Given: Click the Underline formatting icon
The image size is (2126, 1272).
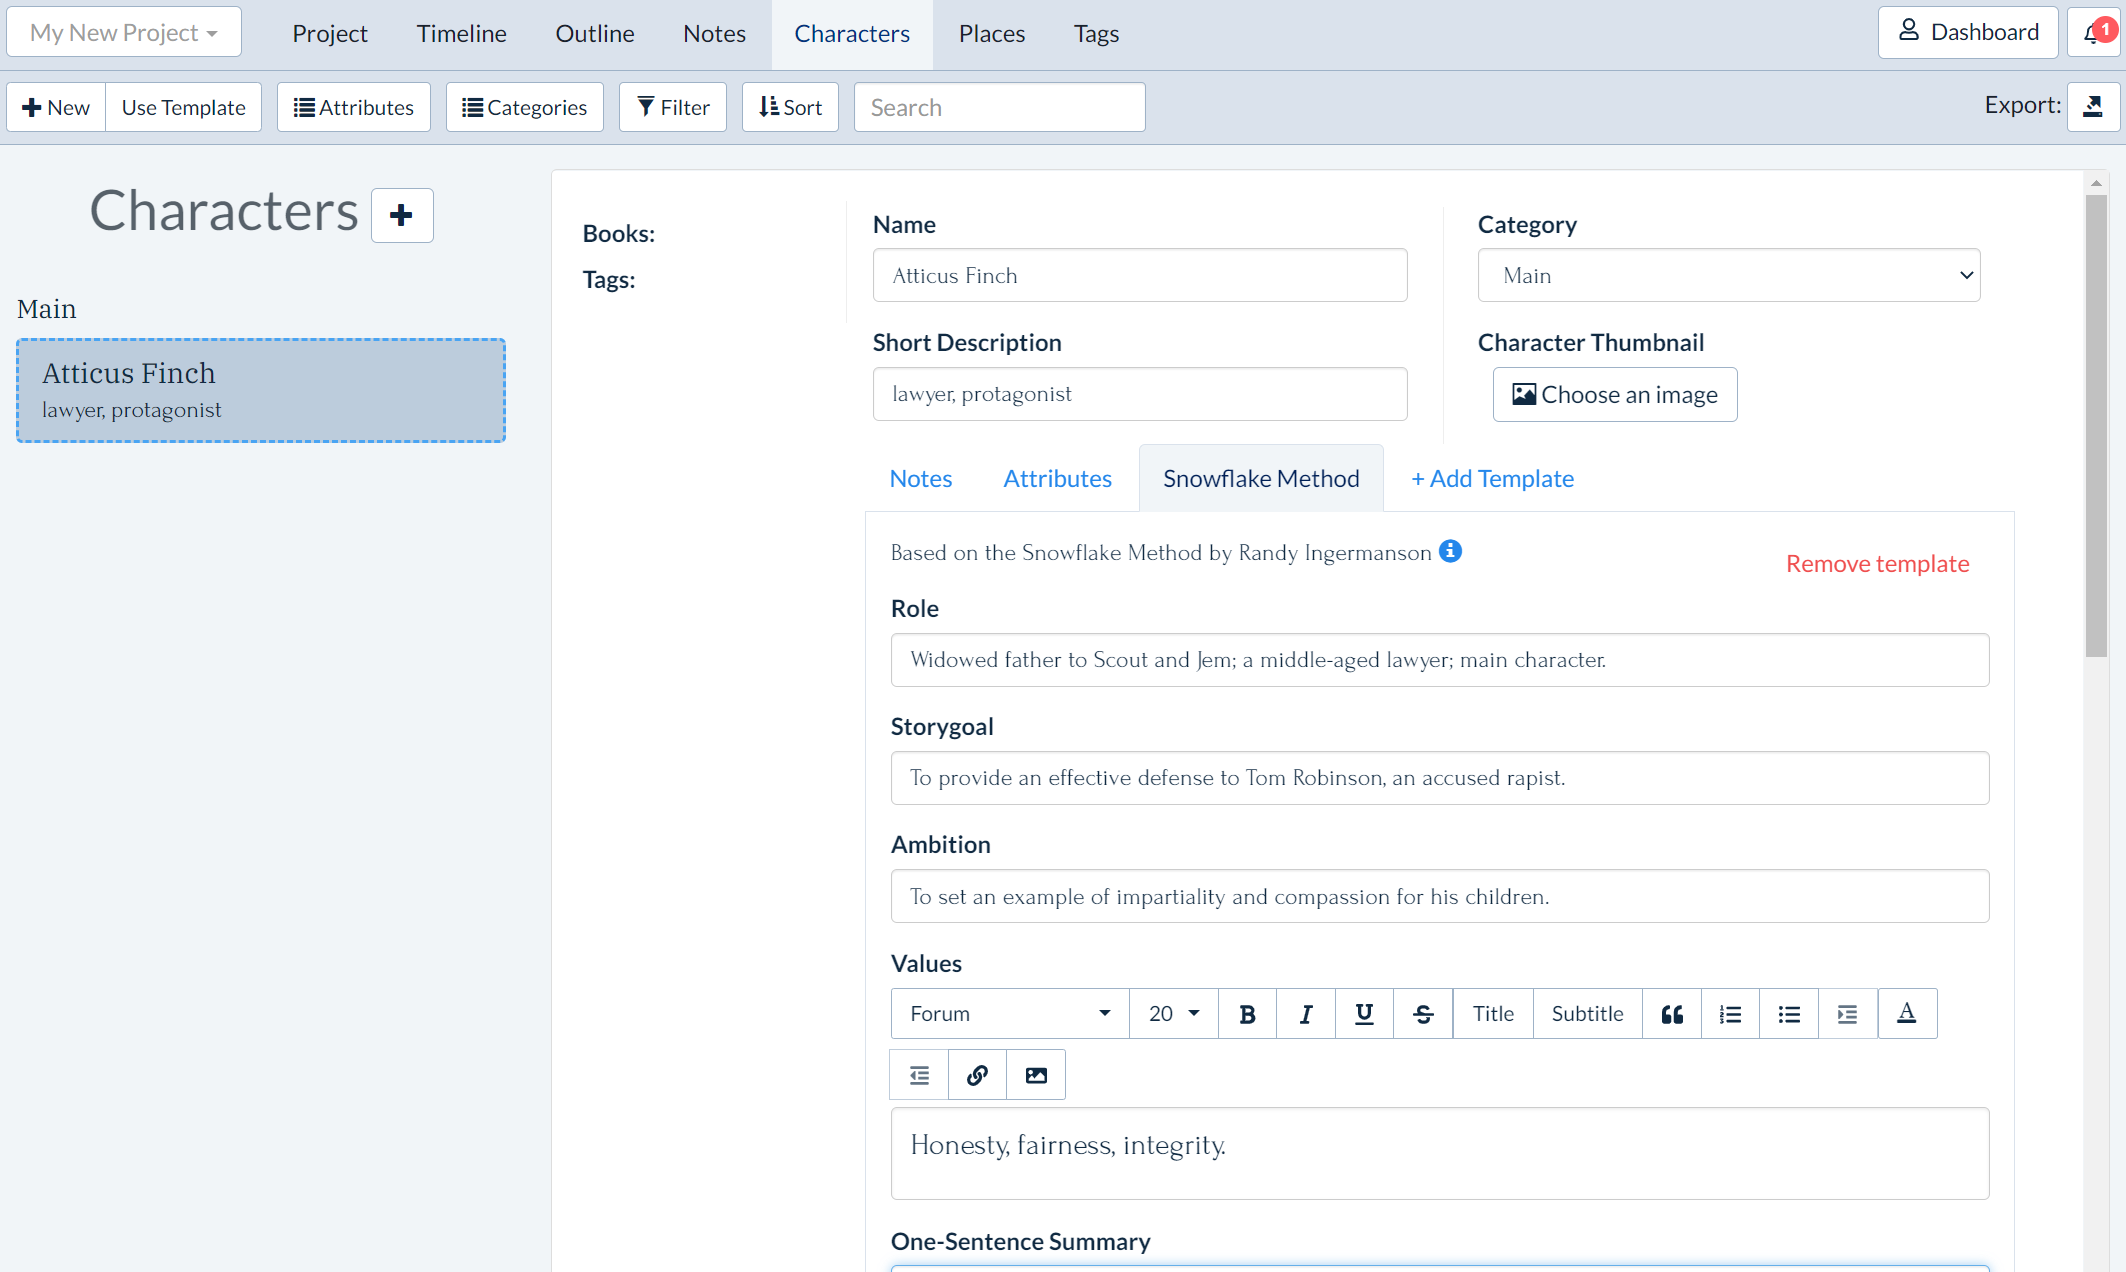Looking at the screenshot, I should click(x=1363, y=1013).
